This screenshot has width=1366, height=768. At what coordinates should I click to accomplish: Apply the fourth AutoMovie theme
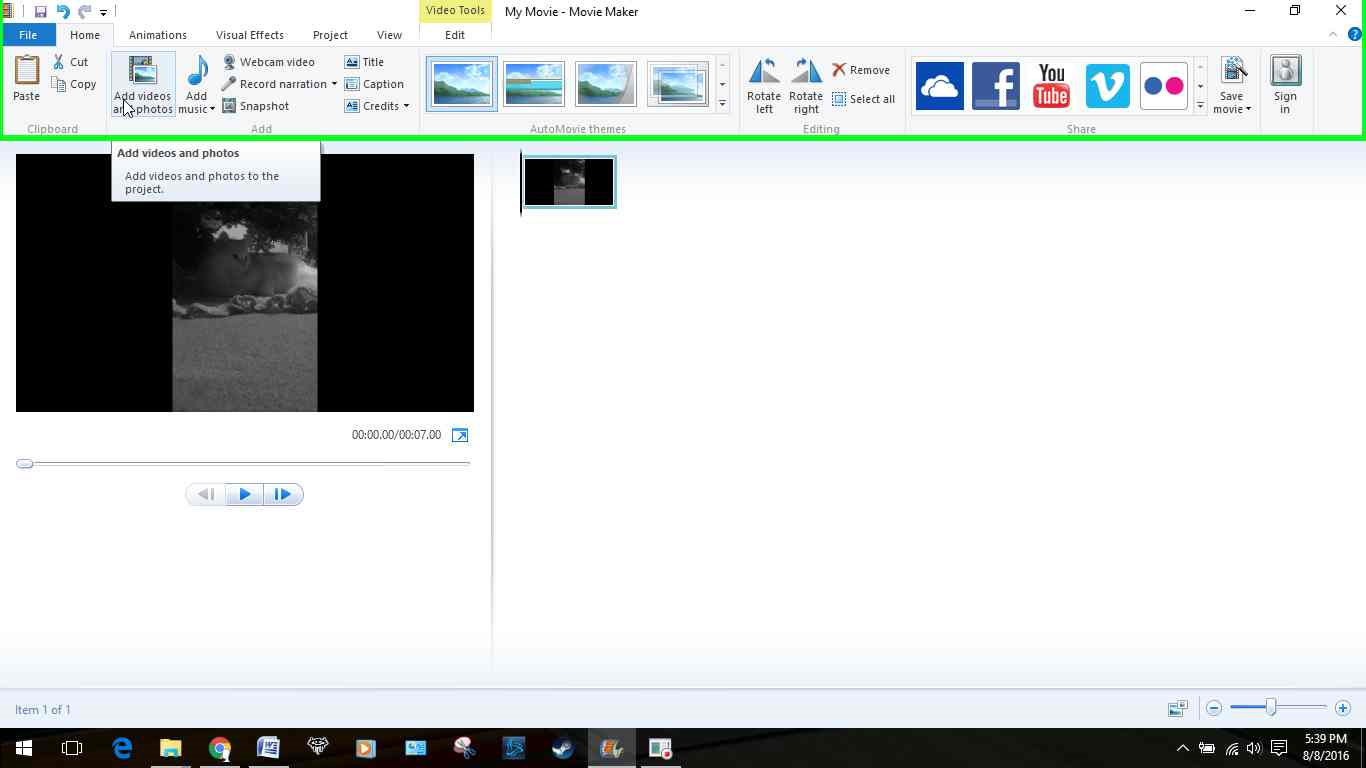click(678, 84)
